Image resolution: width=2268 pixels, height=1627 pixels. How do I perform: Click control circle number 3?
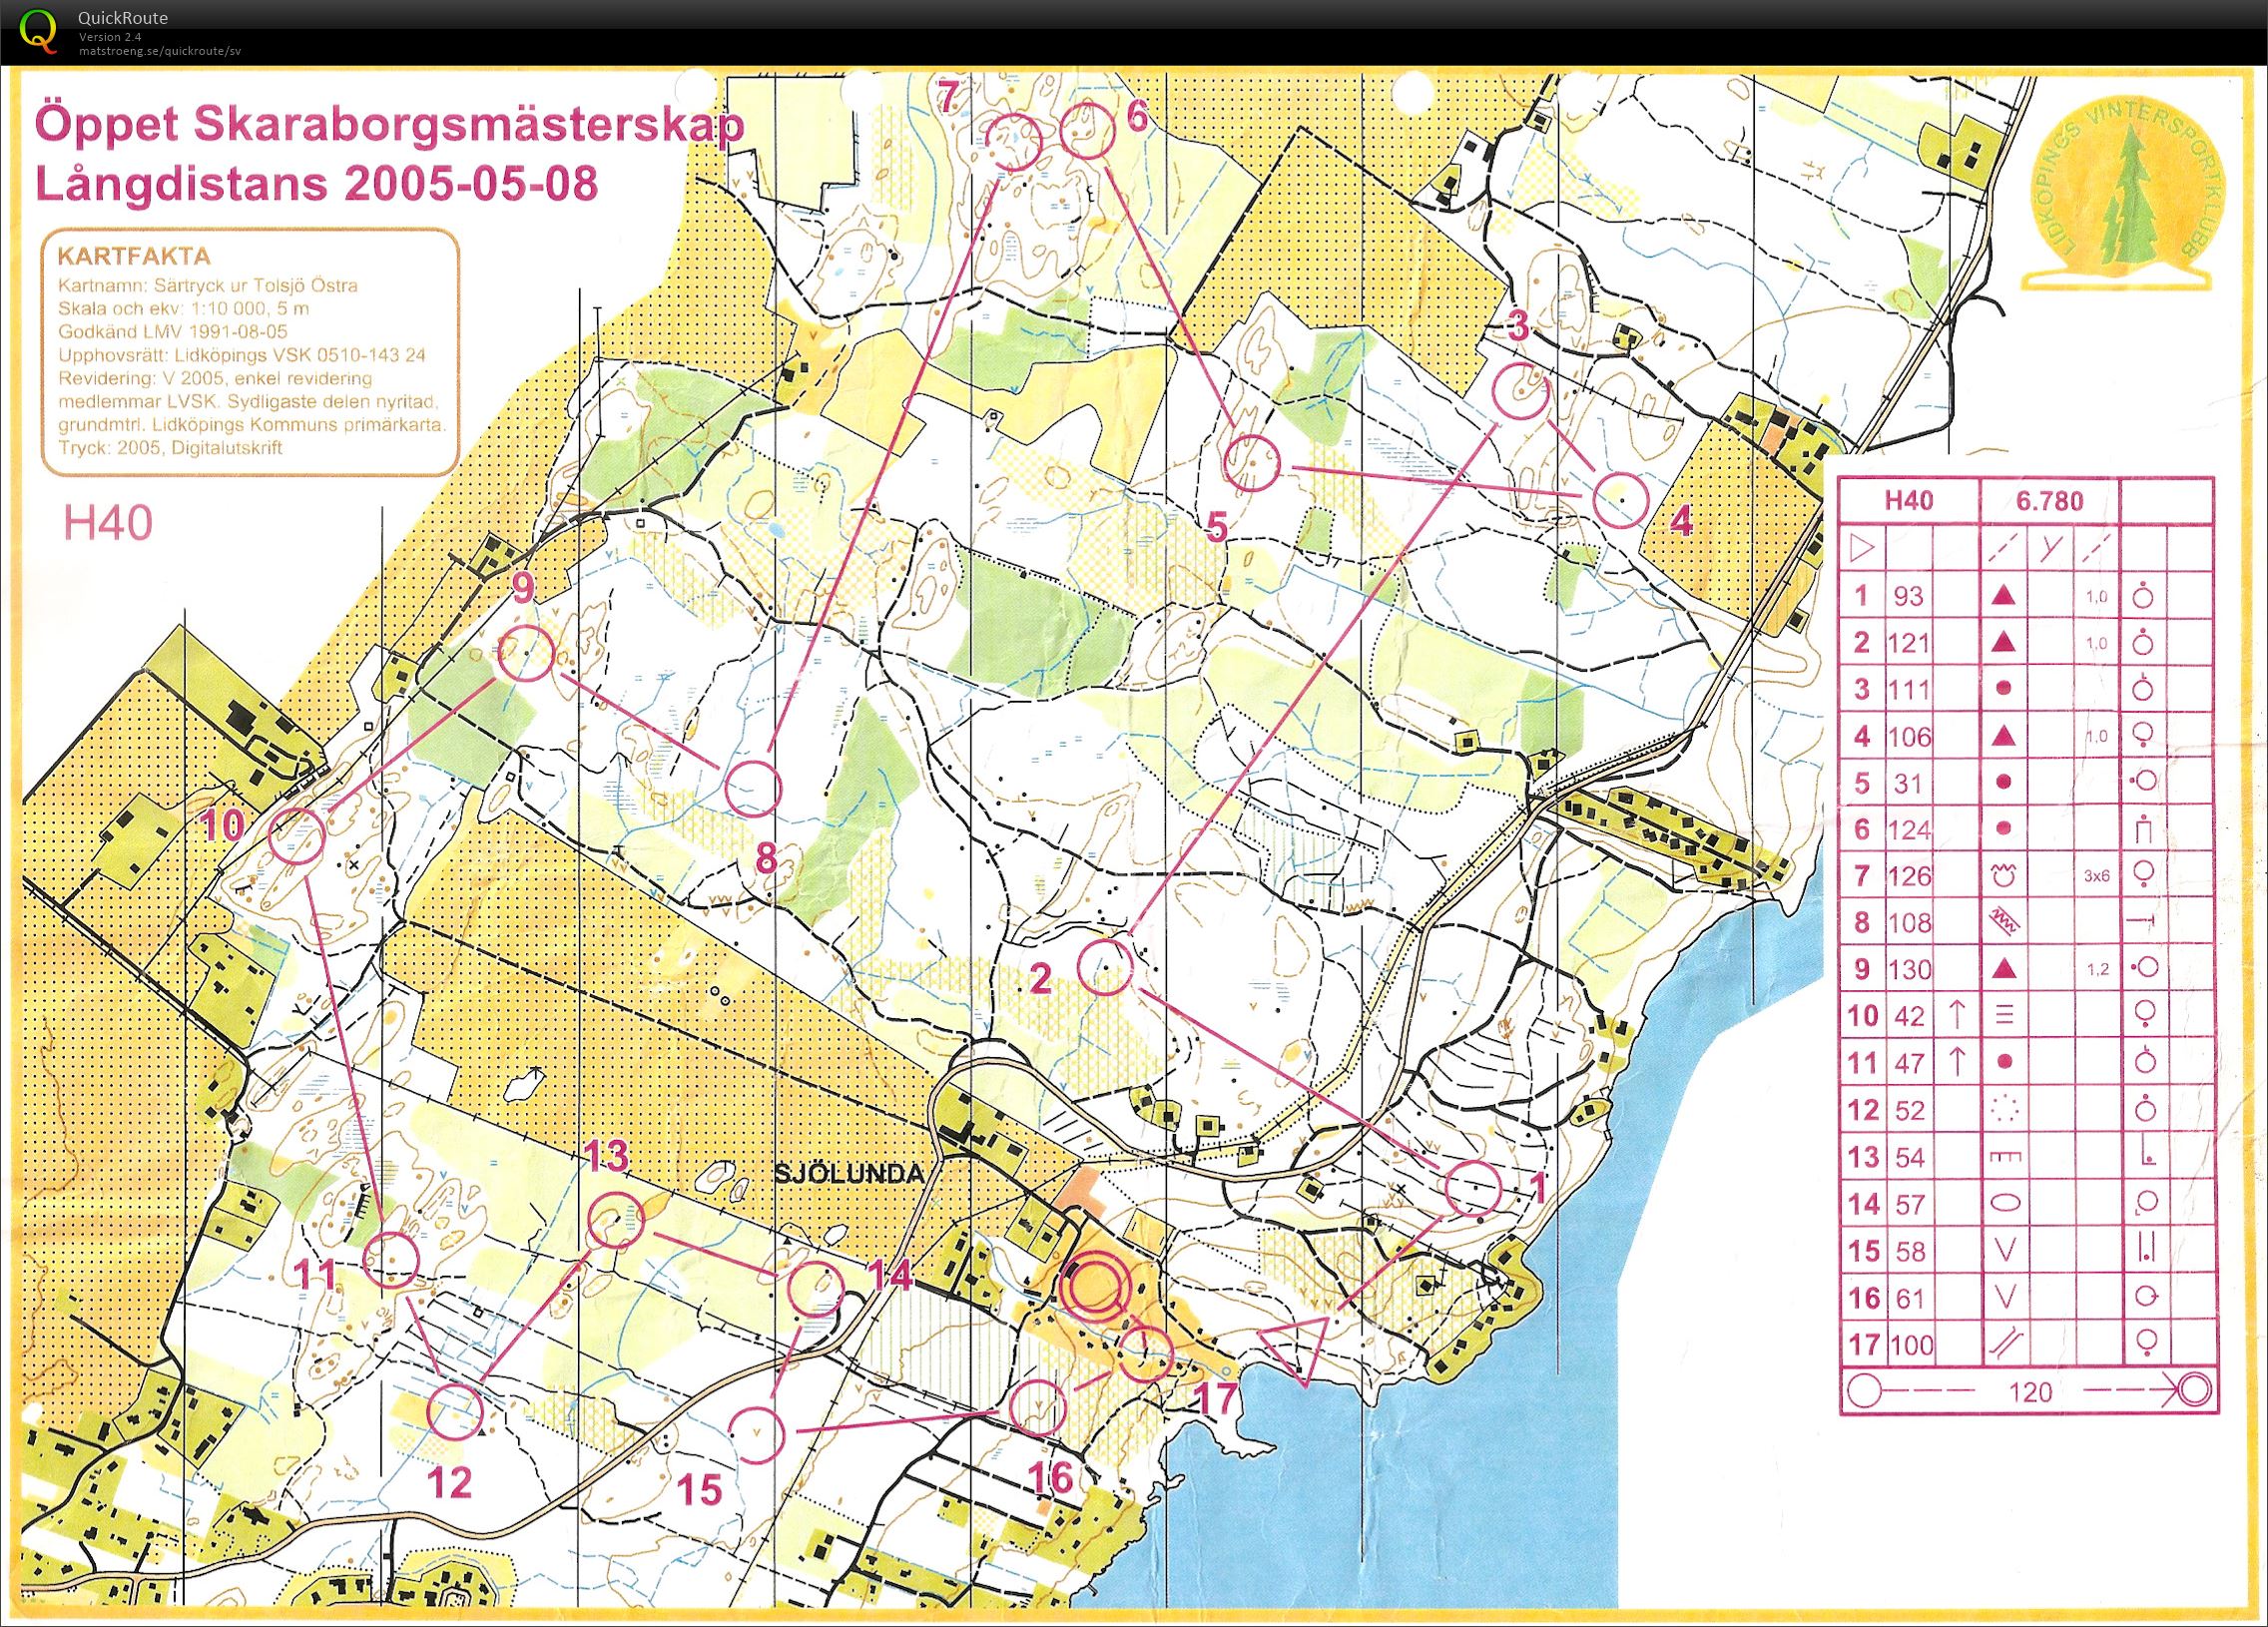point(1521,391)
